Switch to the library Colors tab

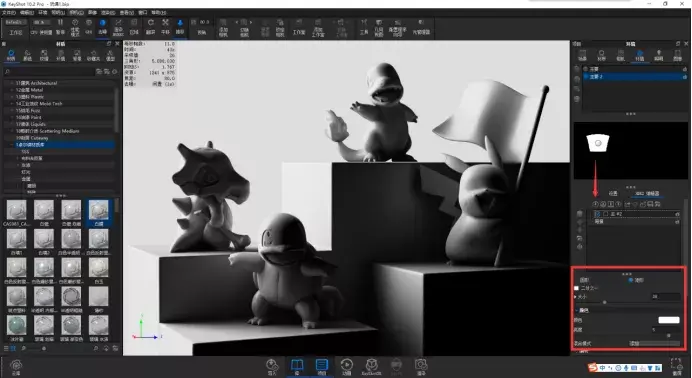(x=27, y=55)
